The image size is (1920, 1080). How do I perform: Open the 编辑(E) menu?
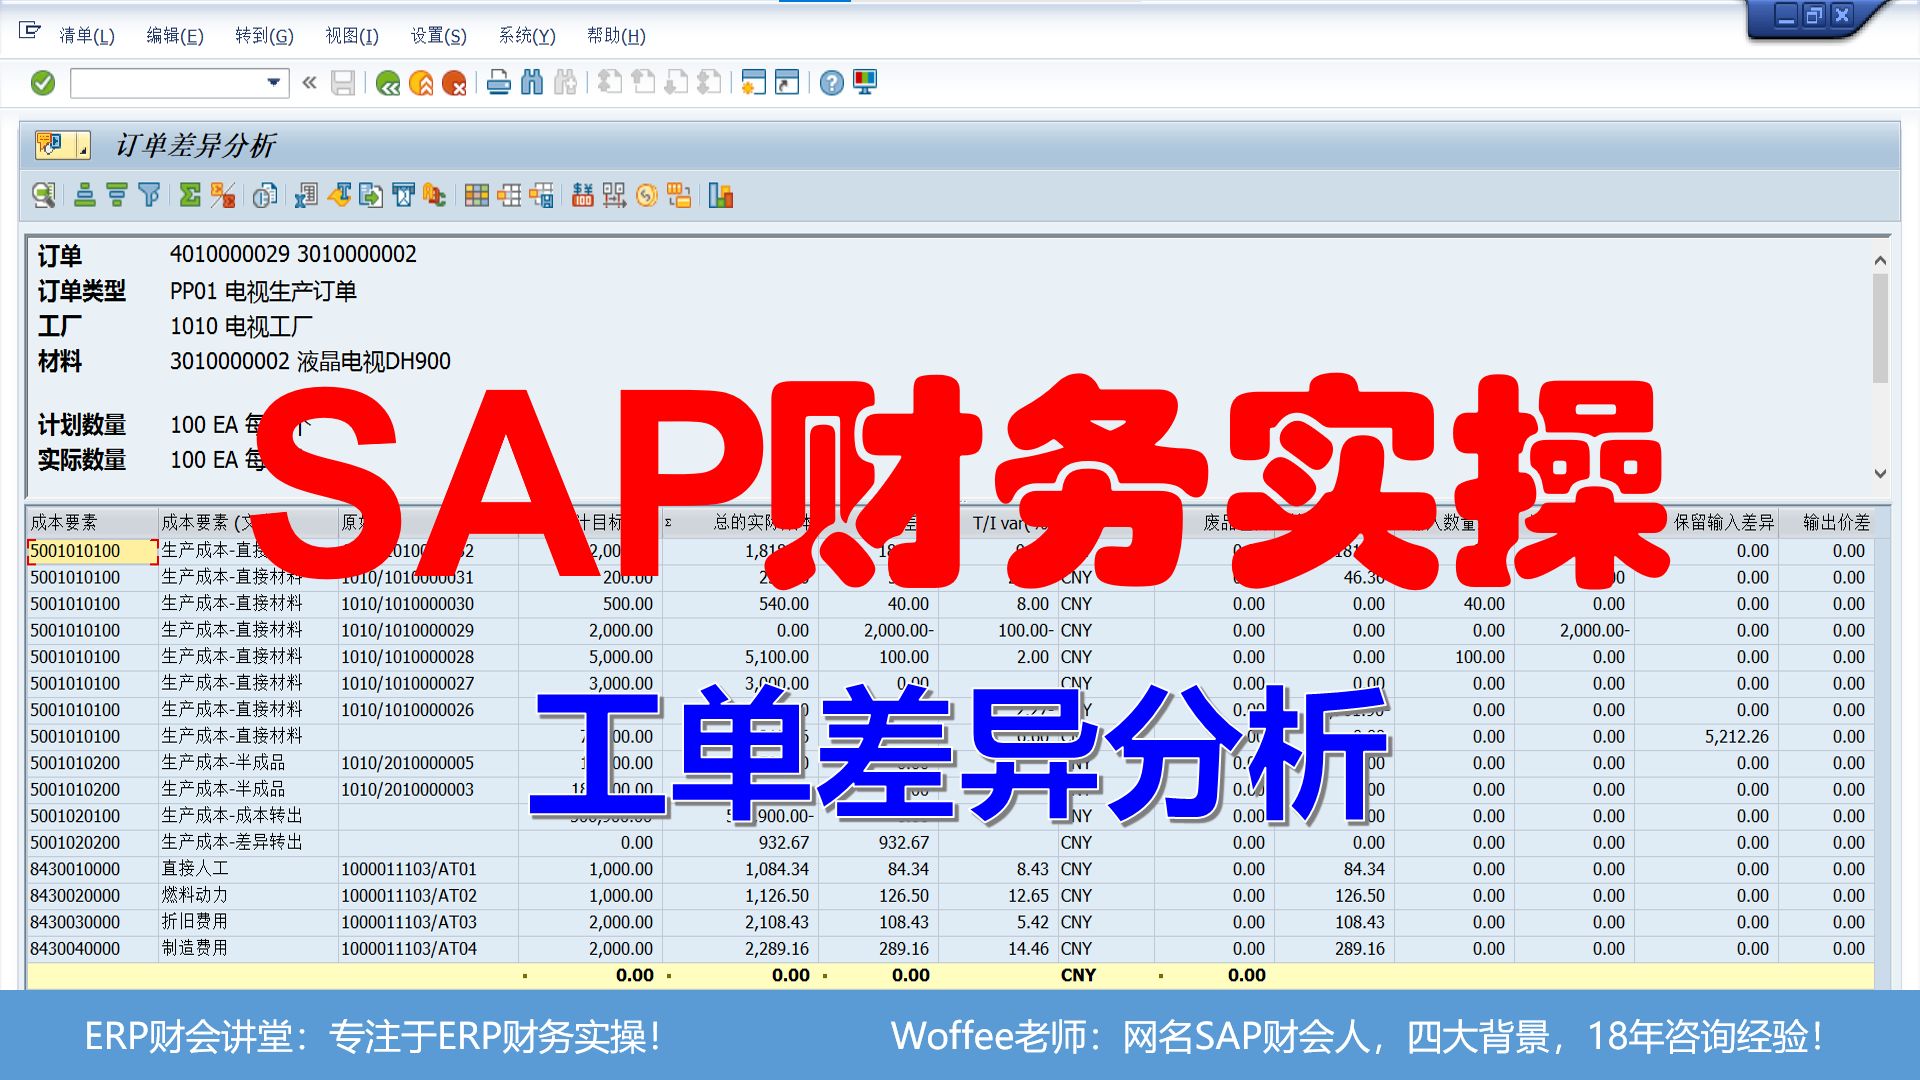[175, 36]
